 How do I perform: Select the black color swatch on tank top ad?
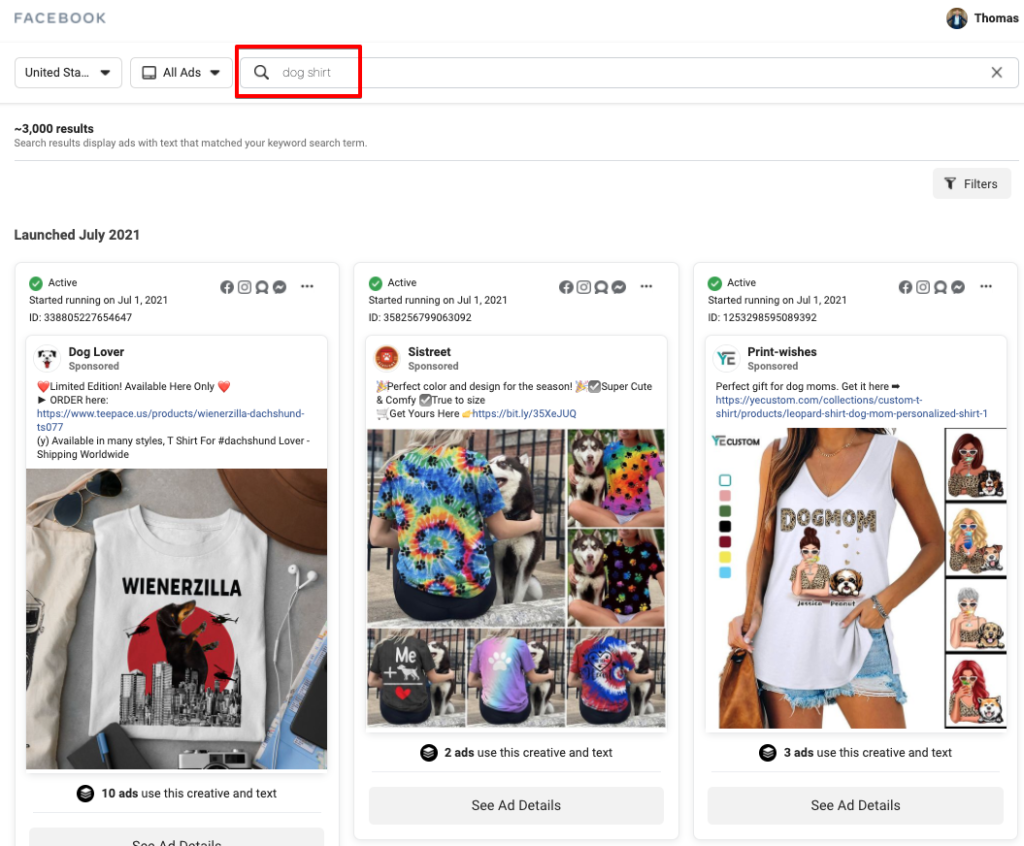pos(725,527)
